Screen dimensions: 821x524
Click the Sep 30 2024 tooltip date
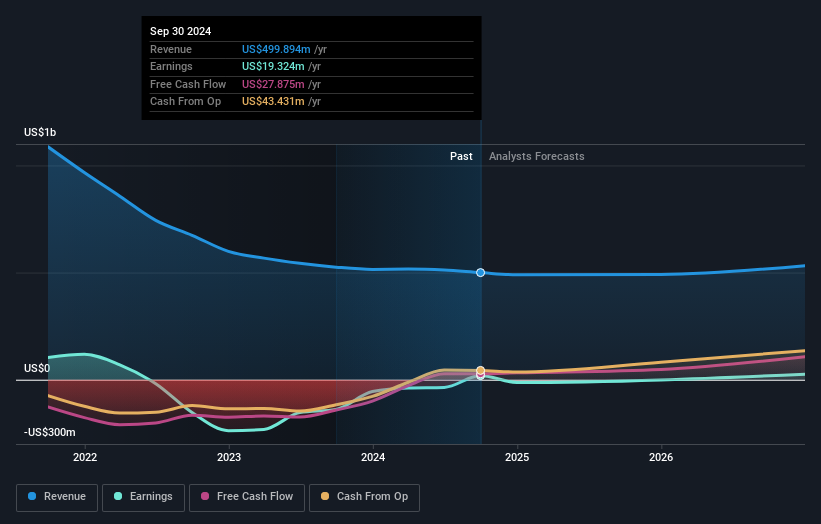(181, 31)
